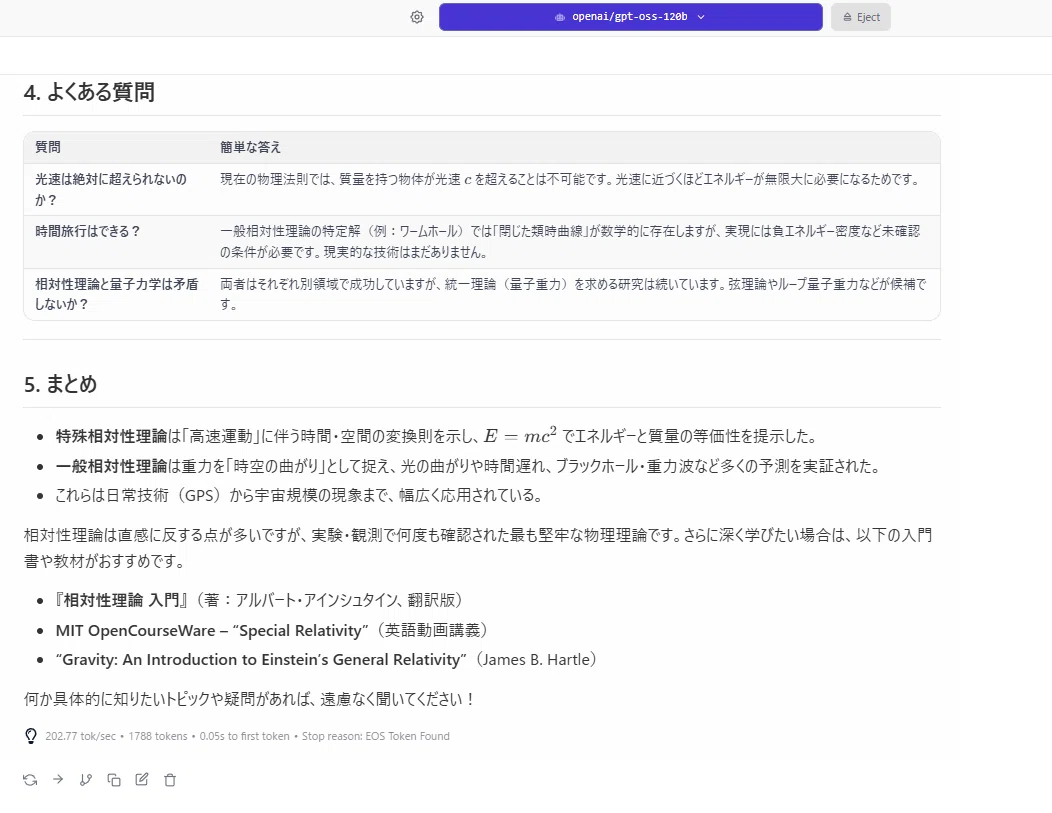Click the heading "4. よくある質問"
1052x813 pixels.
(x=89, y=92)
